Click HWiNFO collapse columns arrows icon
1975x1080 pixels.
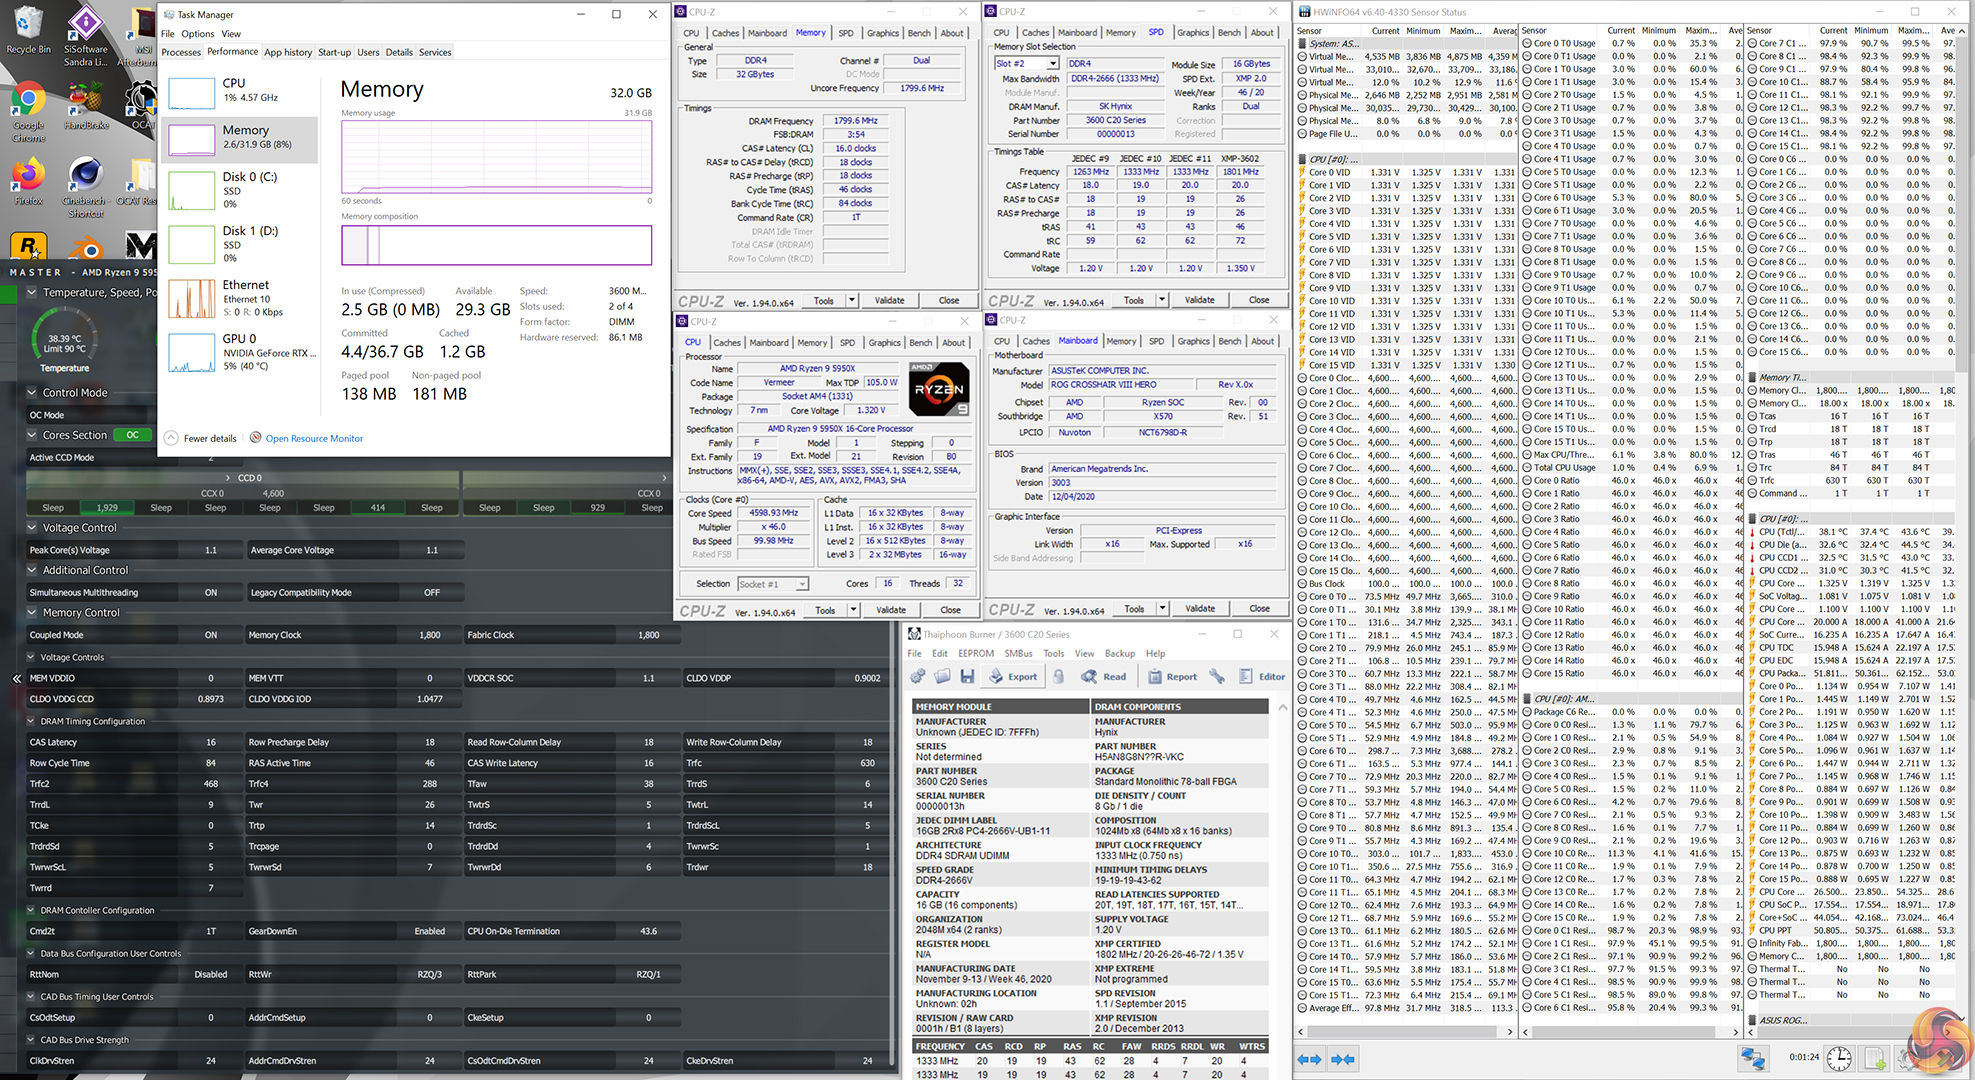(x=1343, y=1059)
